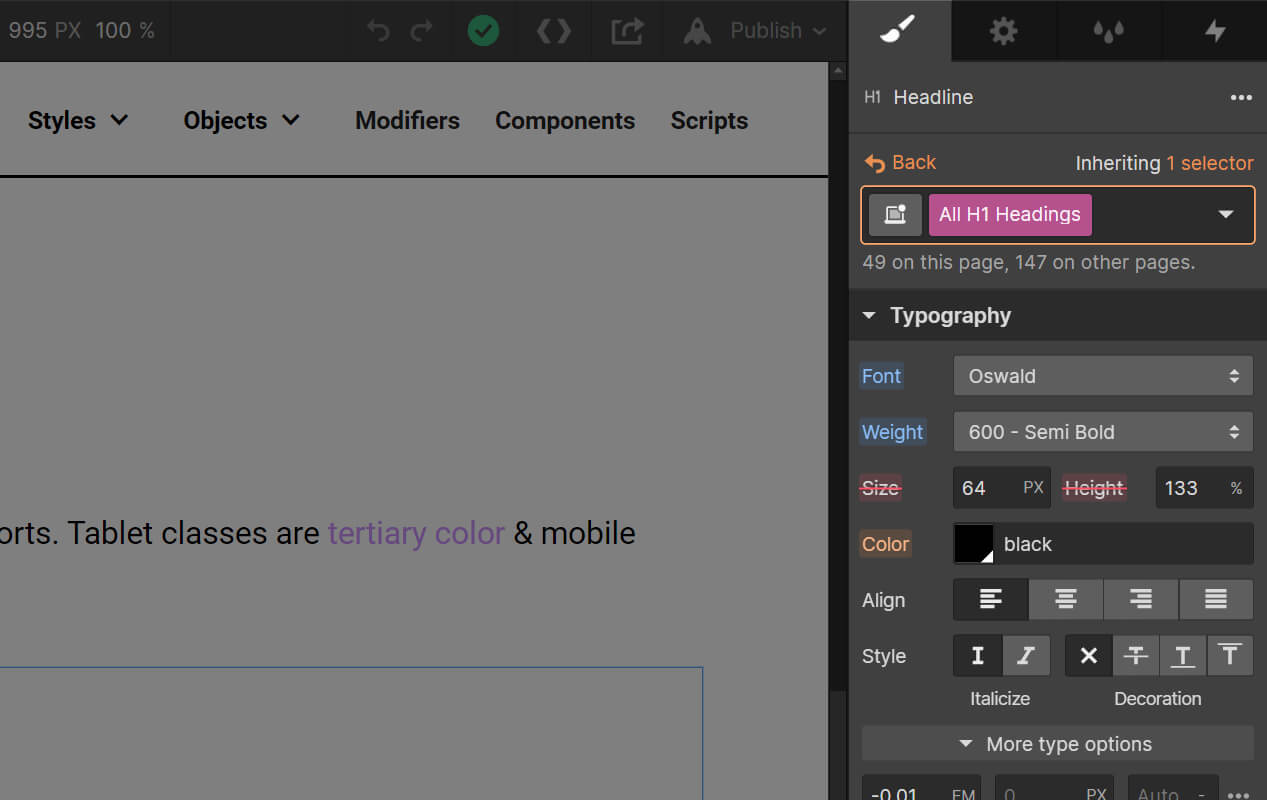
Task: Select center text alignment
Action: (1066, 600)
